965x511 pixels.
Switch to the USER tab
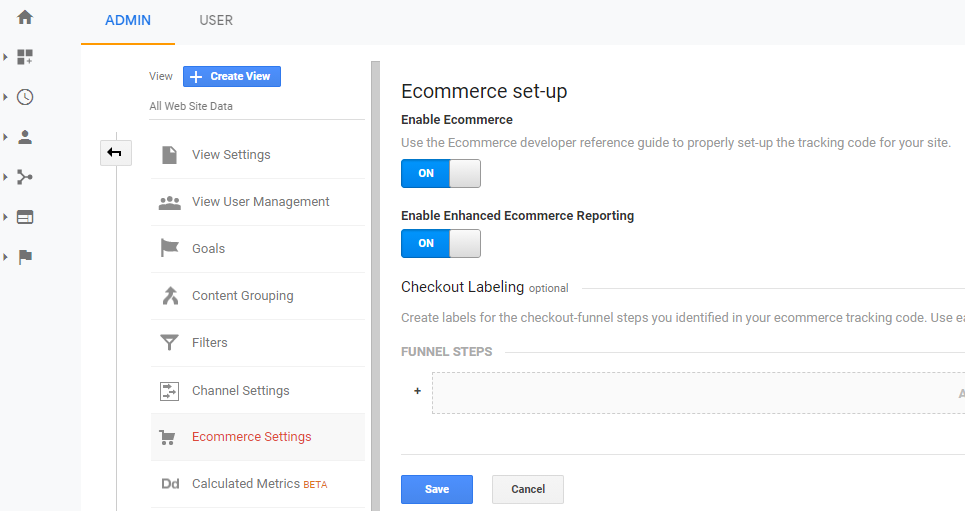click(x=216, y=20)
